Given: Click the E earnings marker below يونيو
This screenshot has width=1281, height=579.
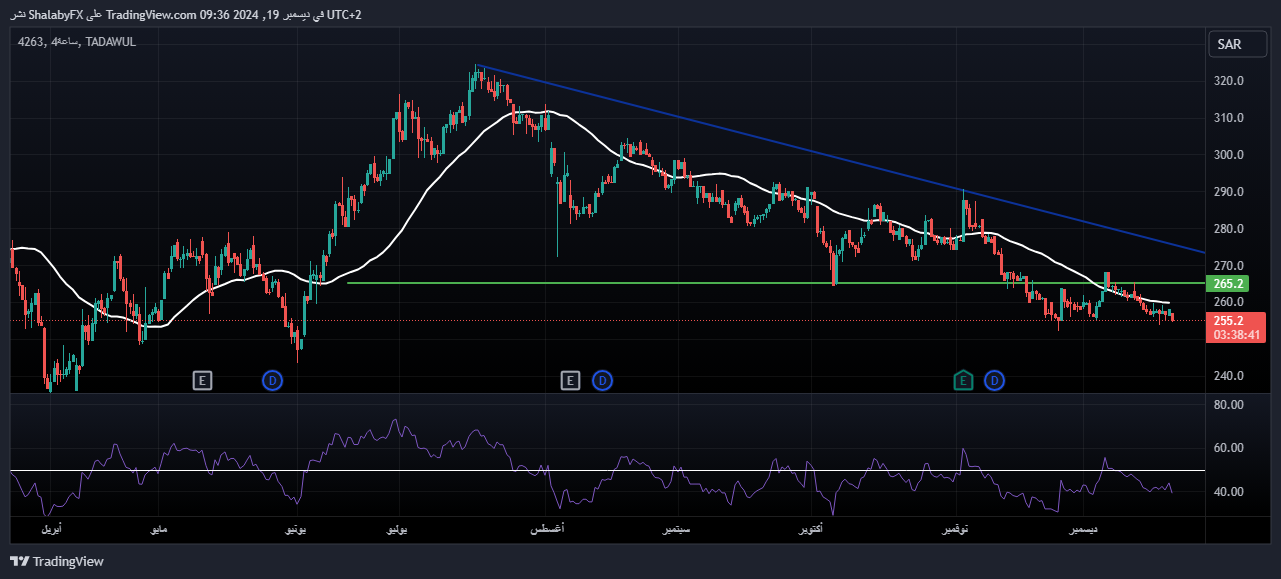Looking at the screenshot, I should (x=202, y=380).
